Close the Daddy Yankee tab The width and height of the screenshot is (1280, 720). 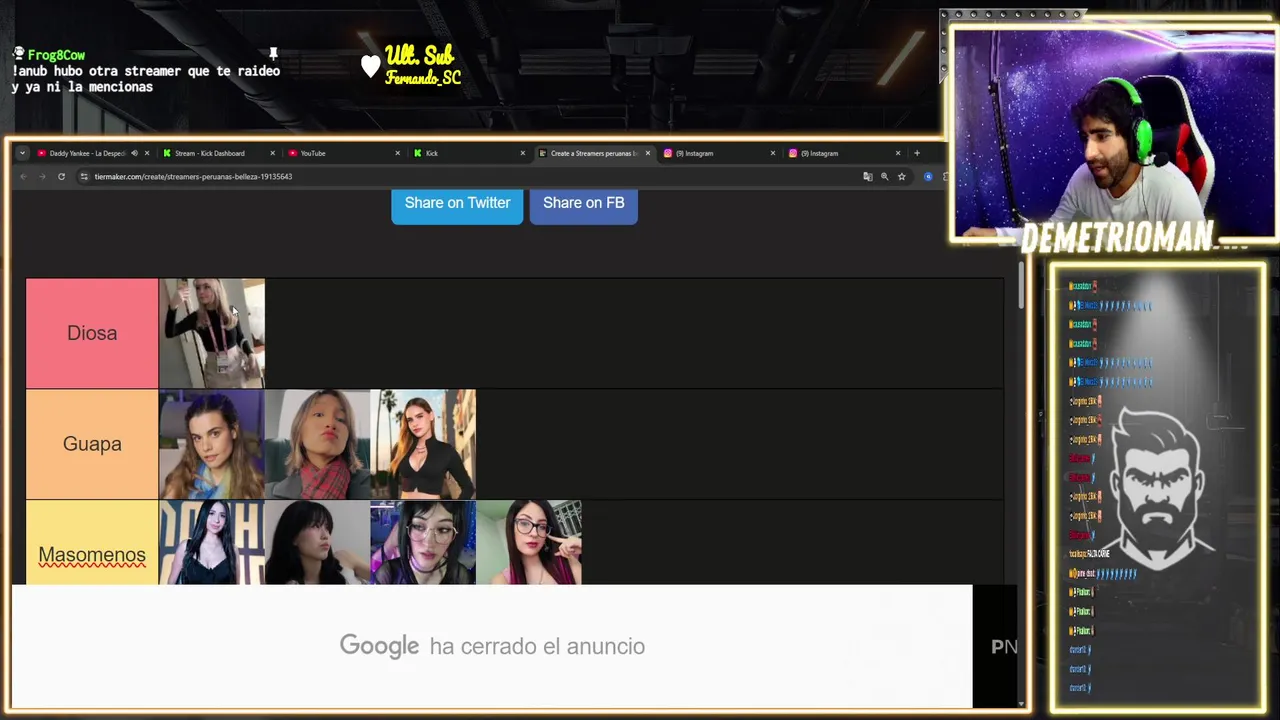click(147, 153)
